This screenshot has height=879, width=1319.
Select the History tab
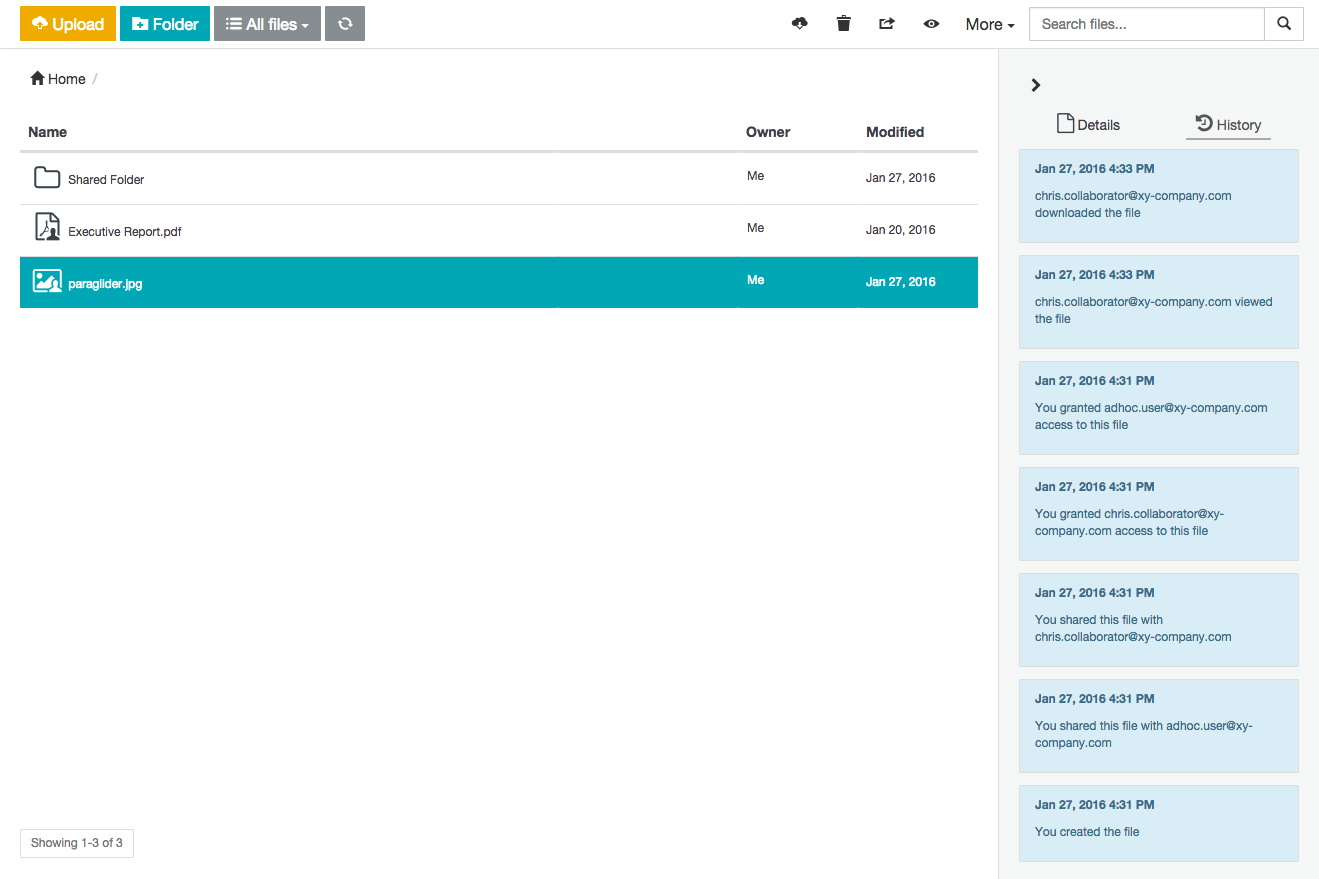(x=1228, y=125)
